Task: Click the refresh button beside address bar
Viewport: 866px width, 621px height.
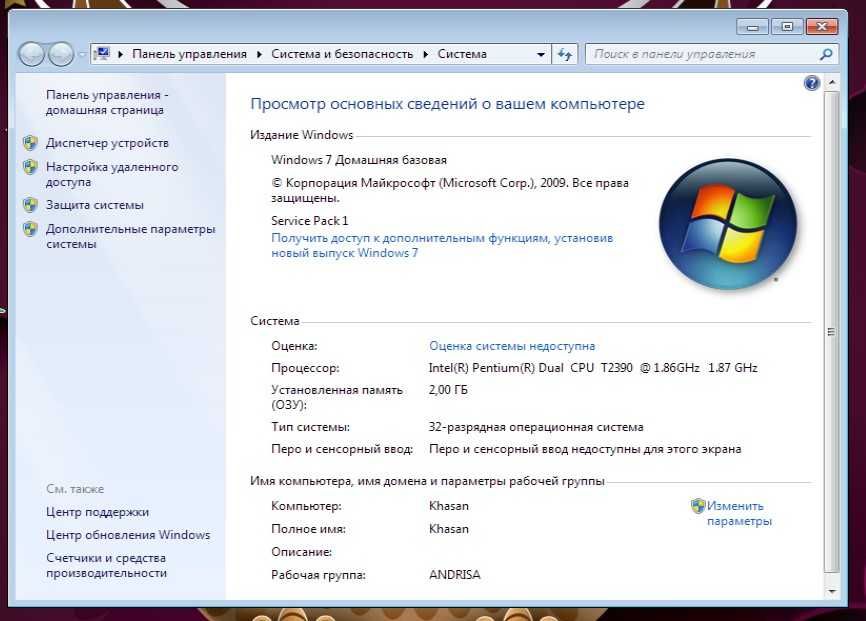Action: click(564, 54)
